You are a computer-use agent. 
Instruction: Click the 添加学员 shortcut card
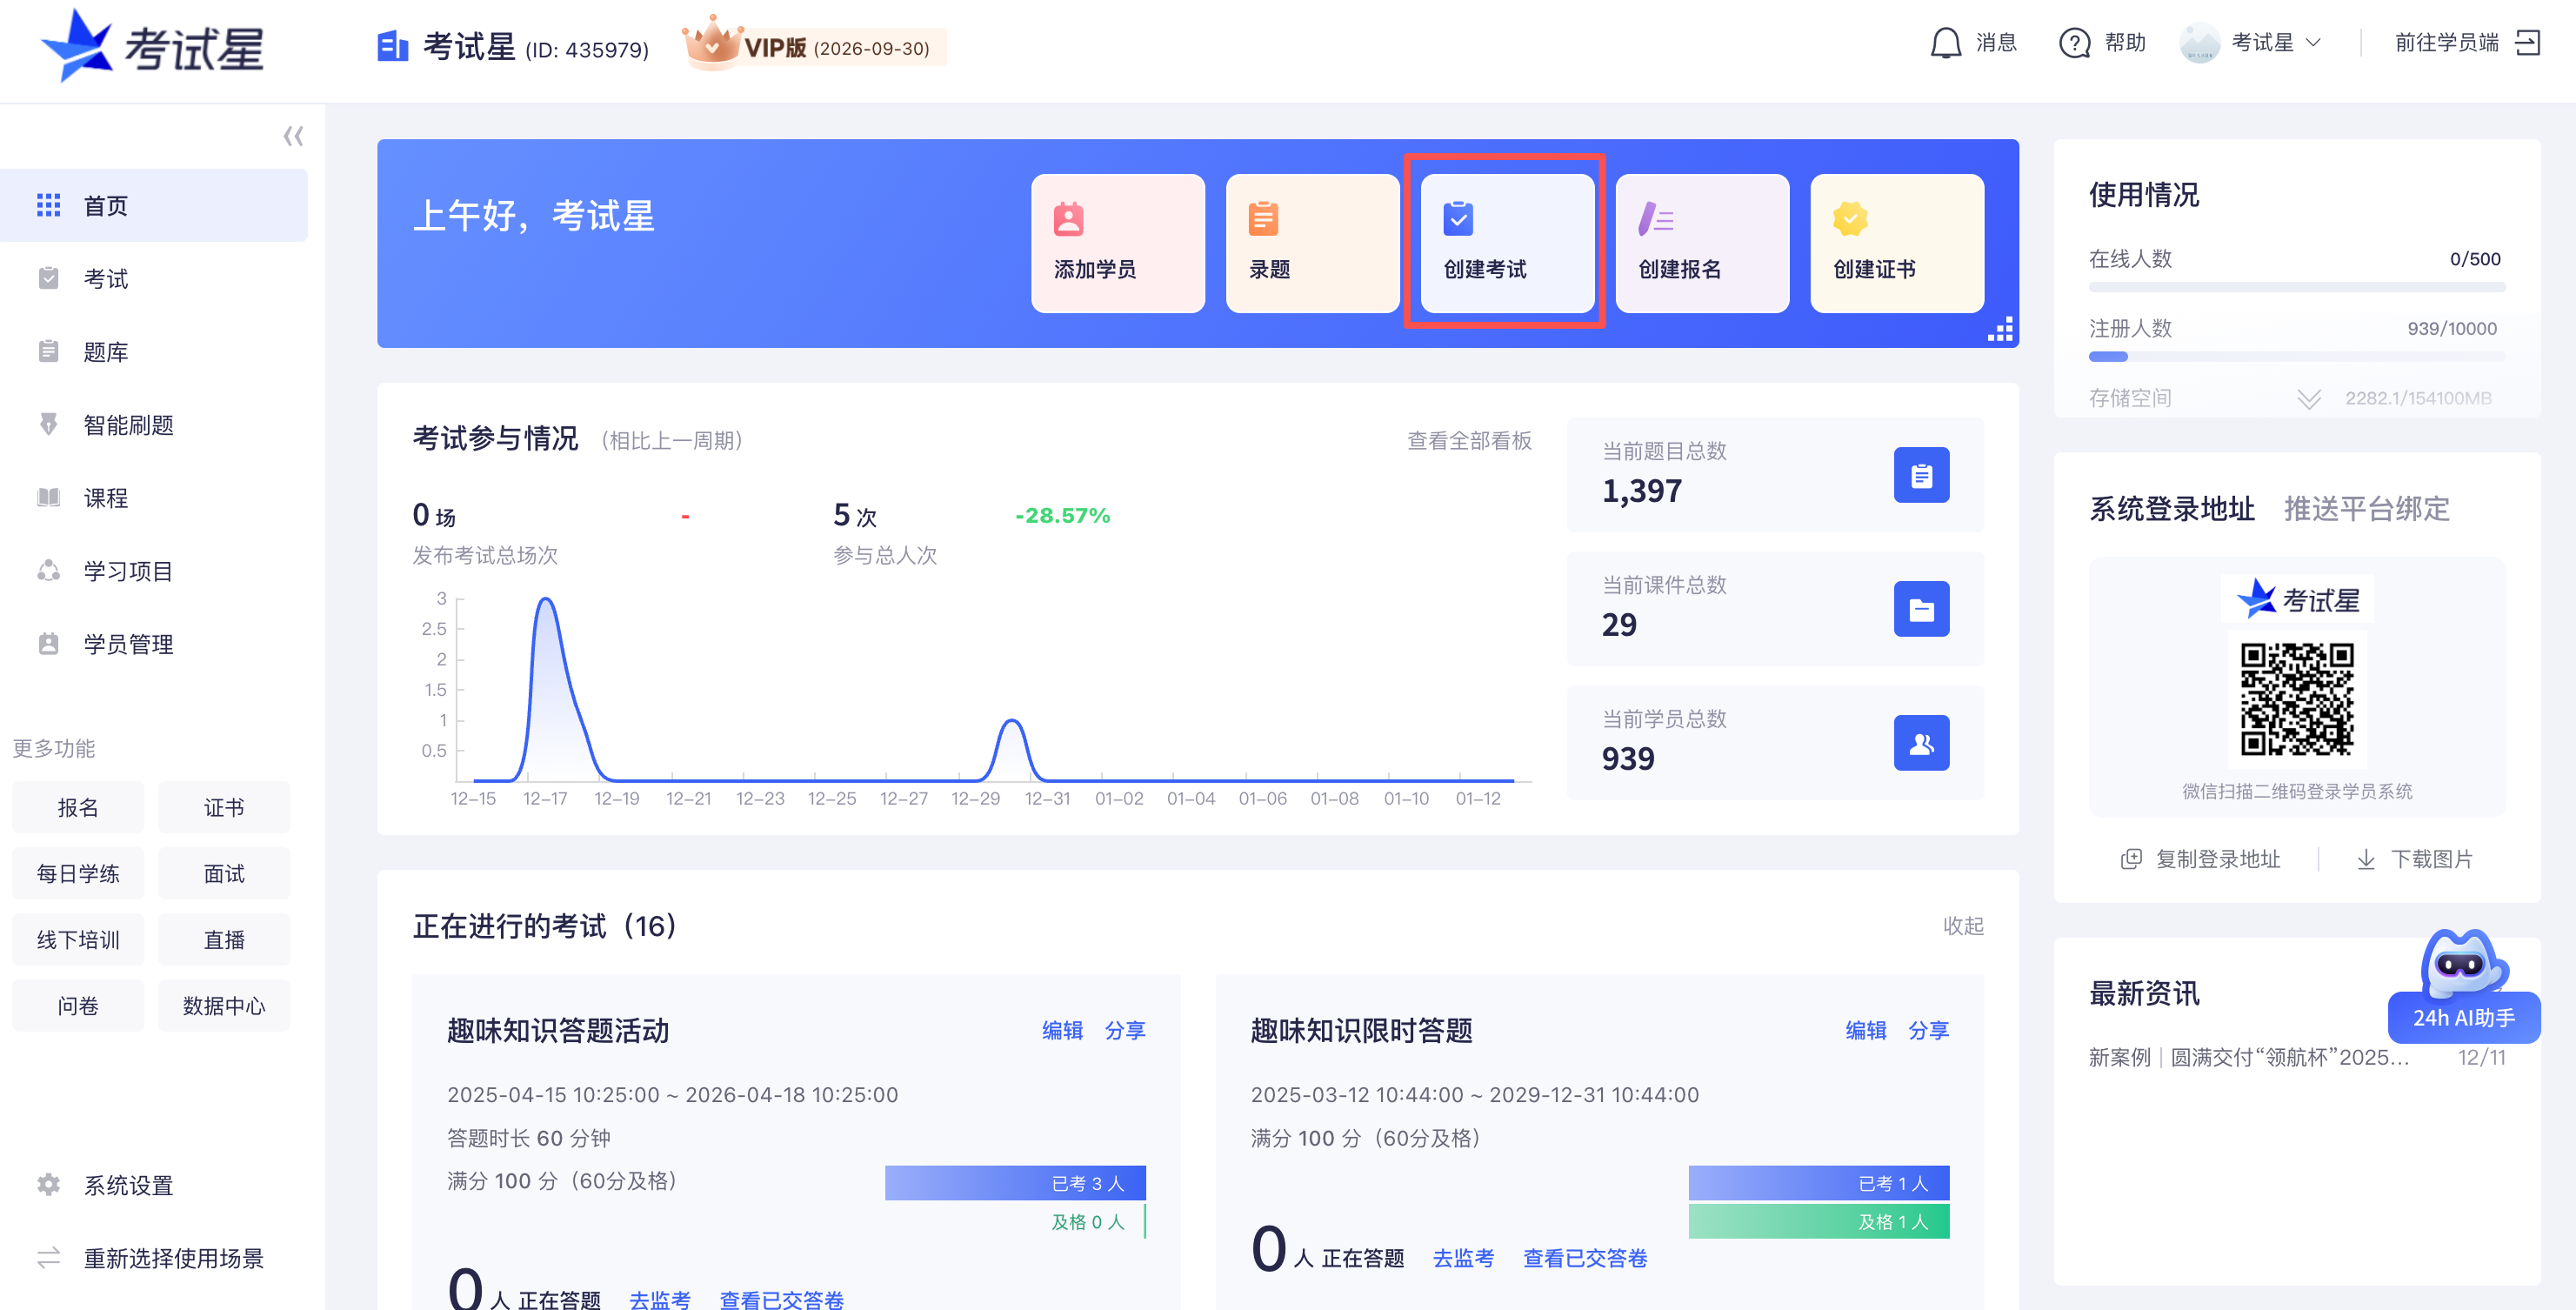coord(1117,243)
